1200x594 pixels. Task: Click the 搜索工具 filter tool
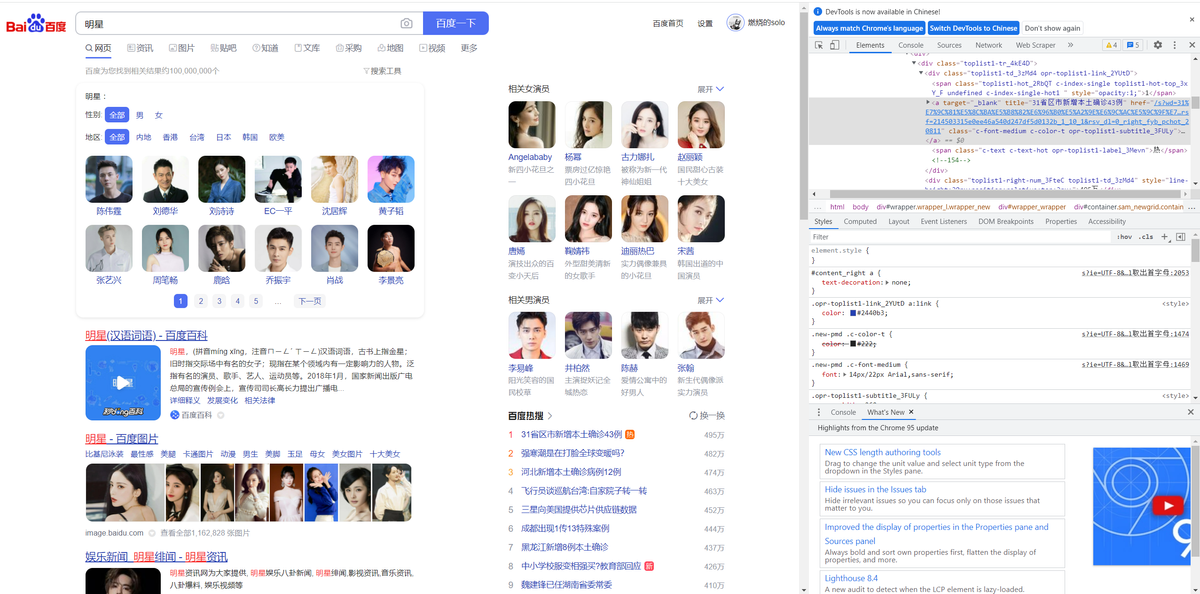pyautogui.click(x=381, y=71)
